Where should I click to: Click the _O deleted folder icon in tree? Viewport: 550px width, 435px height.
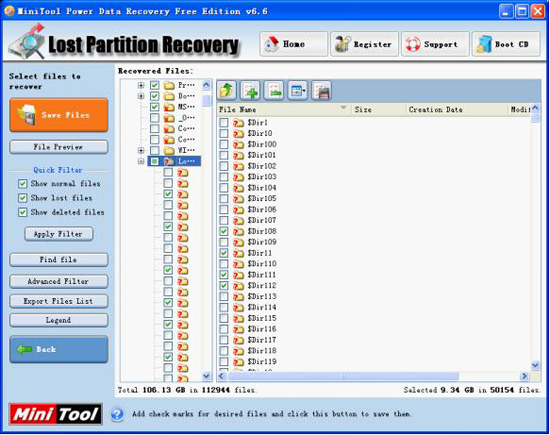coord(169,118)
